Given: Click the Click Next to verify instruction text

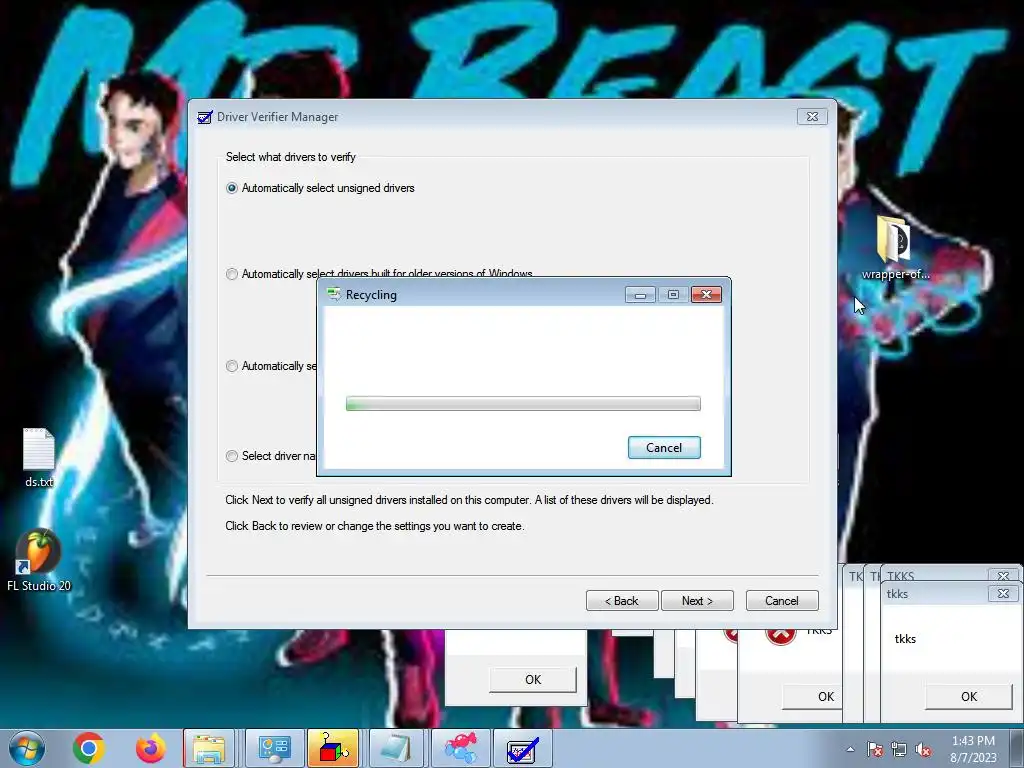Looking at the screenshot, I should click(469, 500).
